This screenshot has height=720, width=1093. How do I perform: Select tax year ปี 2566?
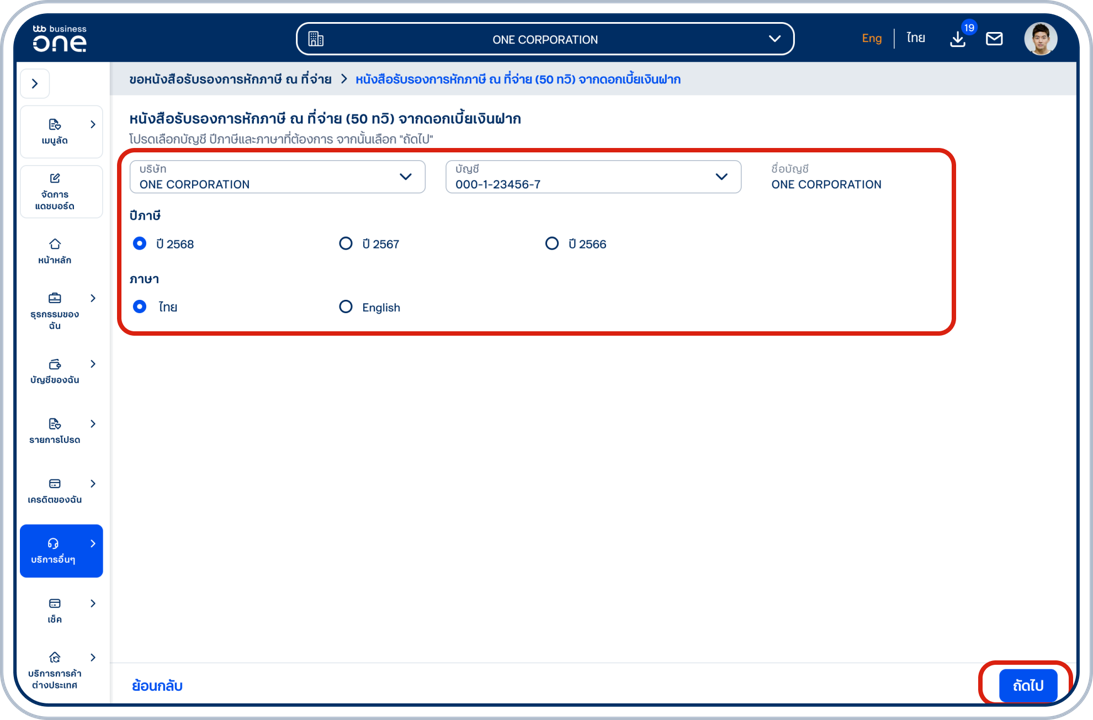tap(552, 243)
